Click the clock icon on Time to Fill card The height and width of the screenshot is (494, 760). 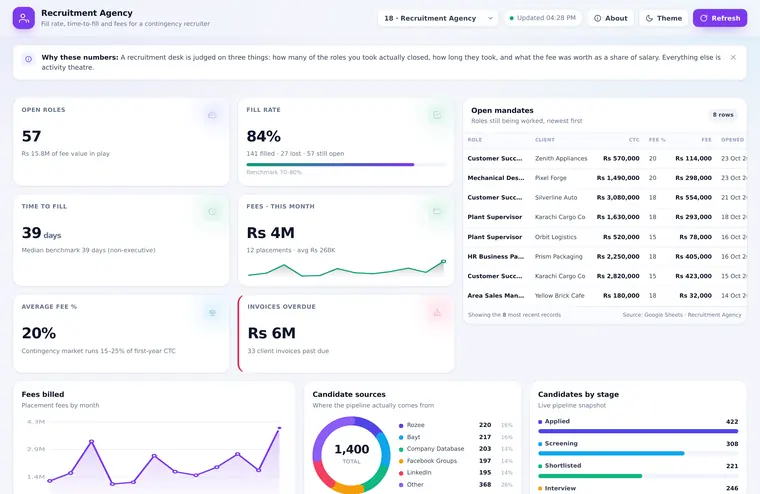pyautogui.click(x=212, y=211)
